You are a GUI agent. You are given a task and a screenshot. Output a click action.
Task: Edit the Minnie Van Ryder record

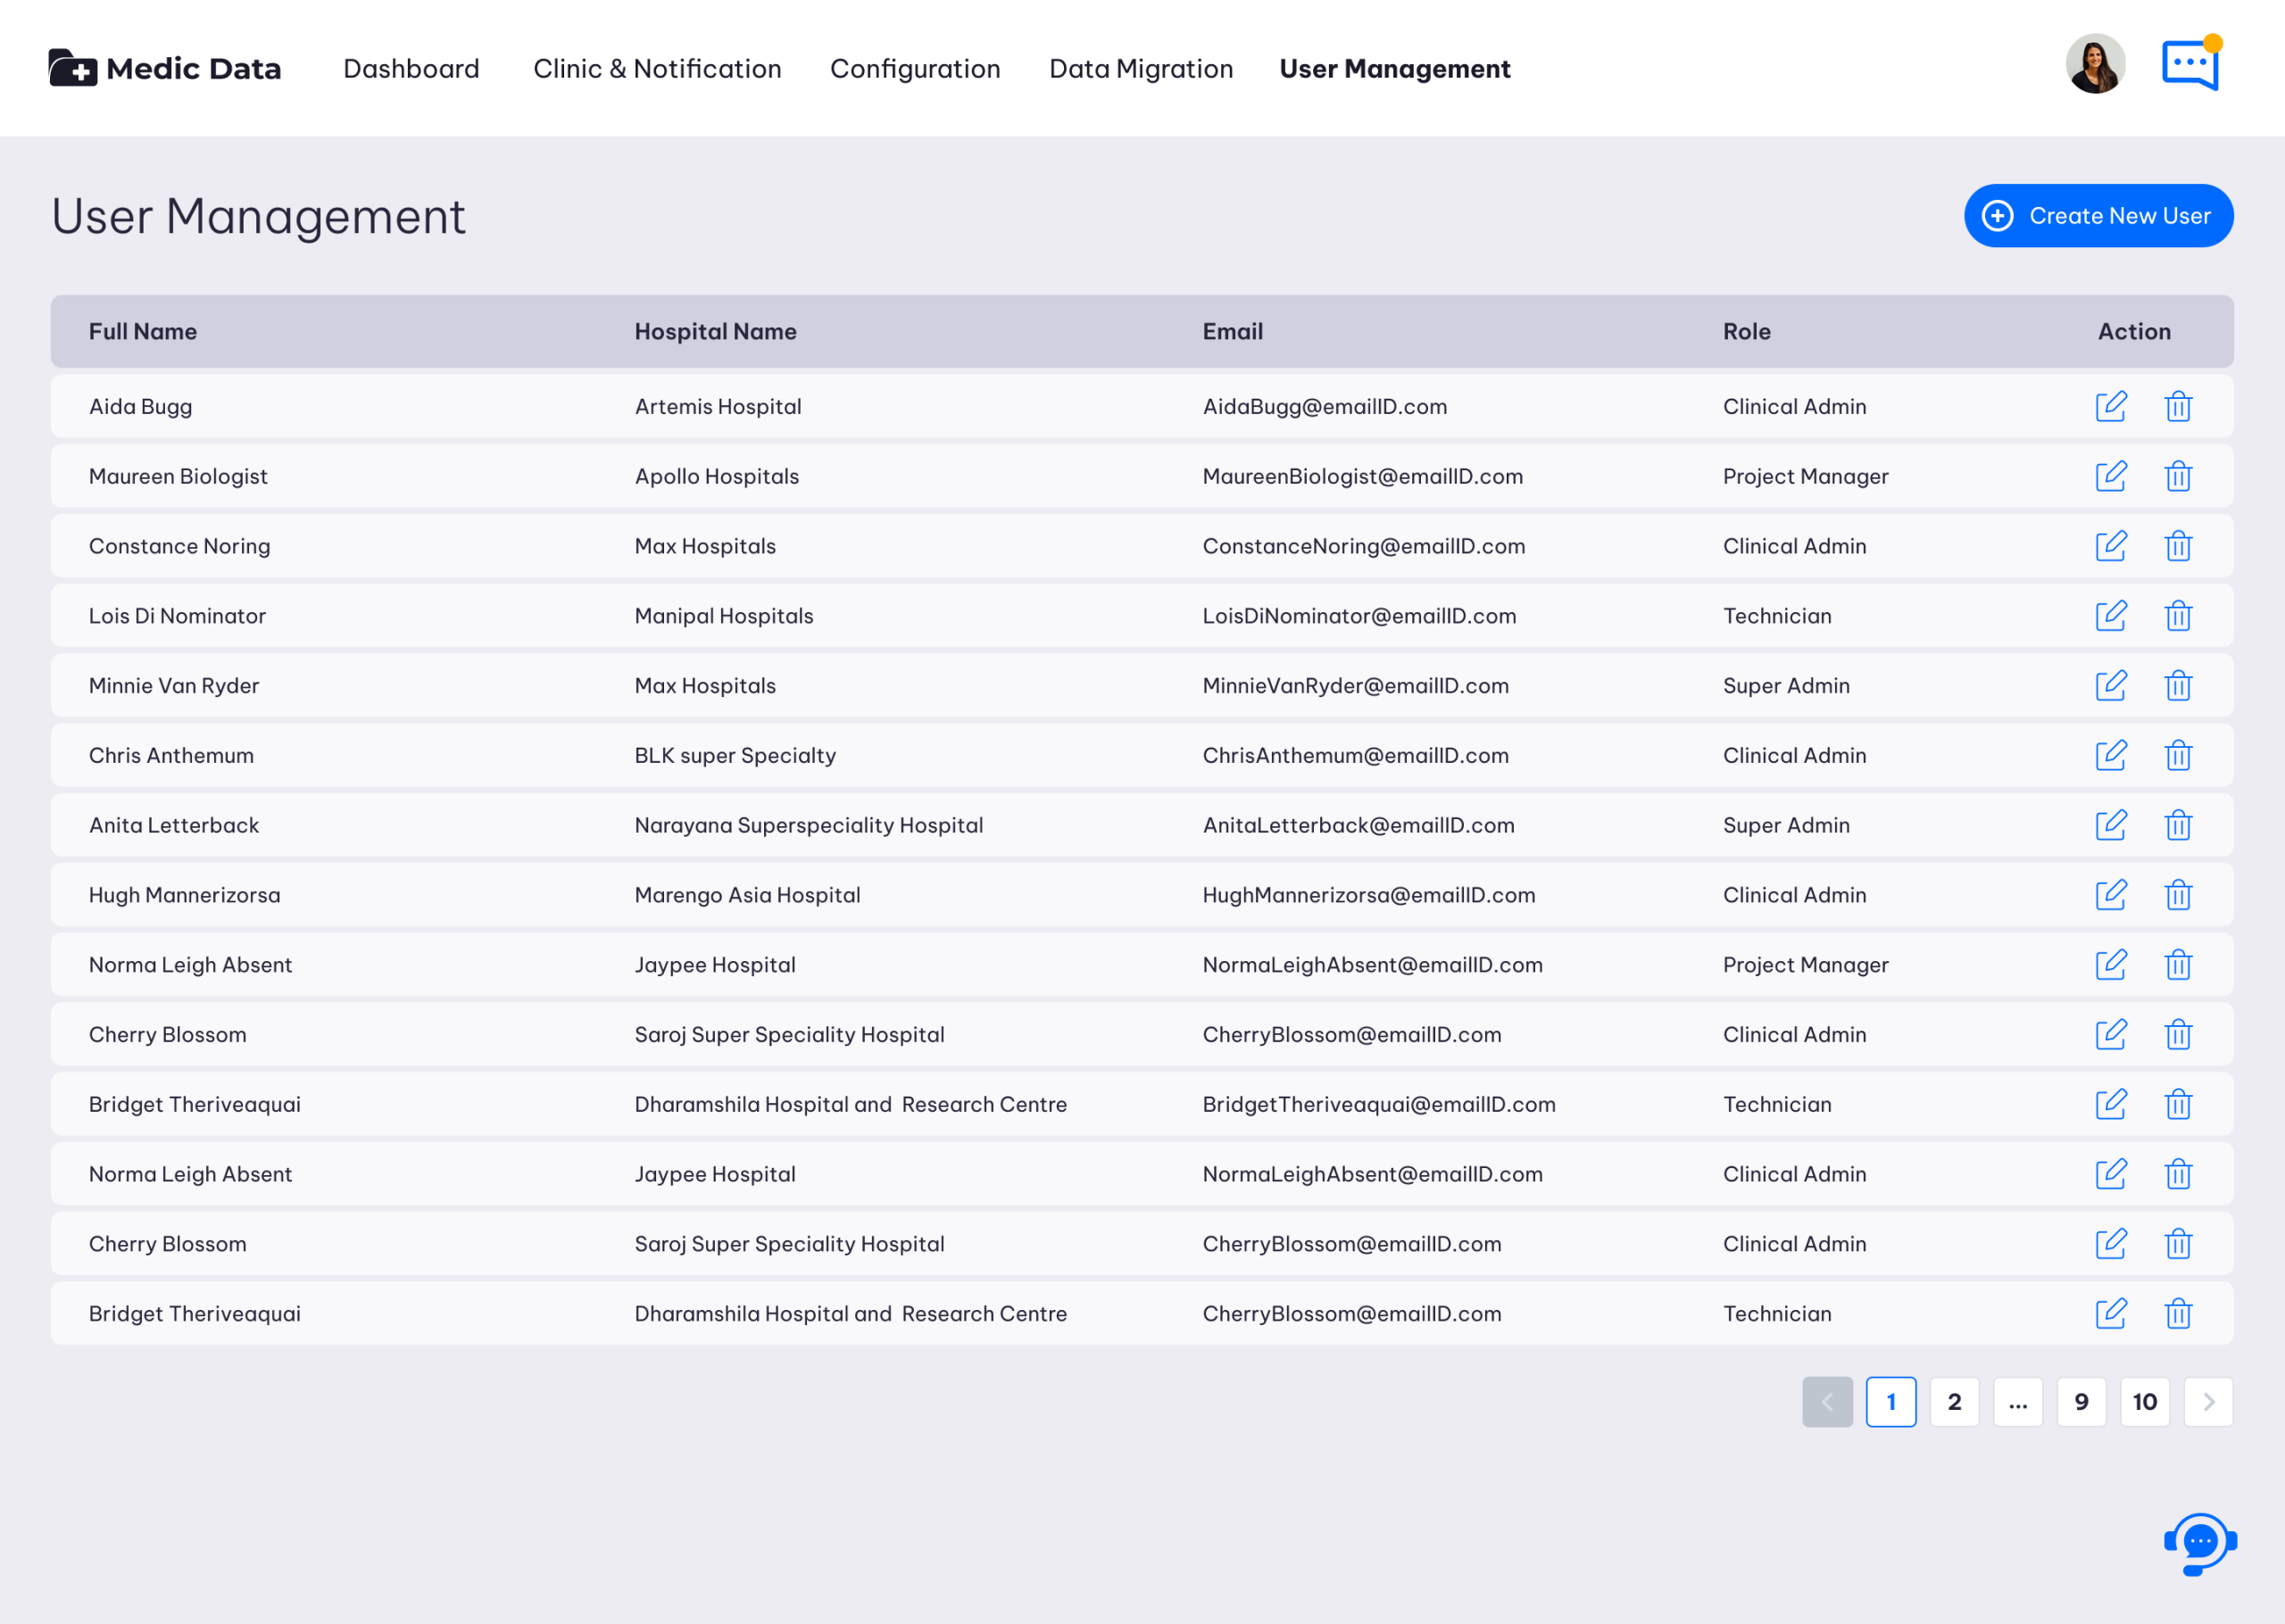tap(2110, 685)
